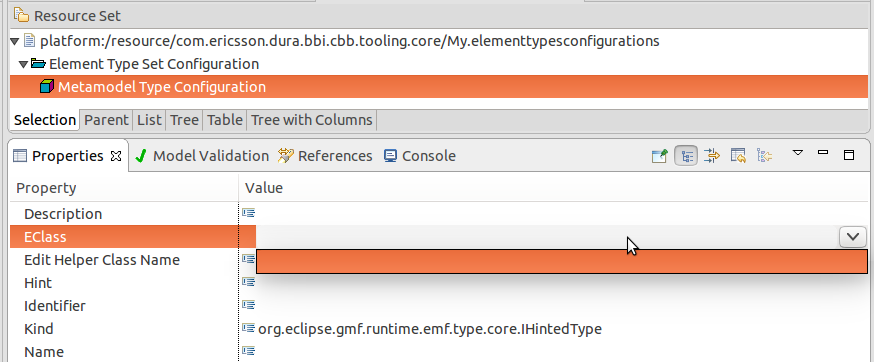Viewport: 874px width, 362px height.
Task: Collapse the platform resource tree node
Action: pyautogui.click(x=16, y=41)
